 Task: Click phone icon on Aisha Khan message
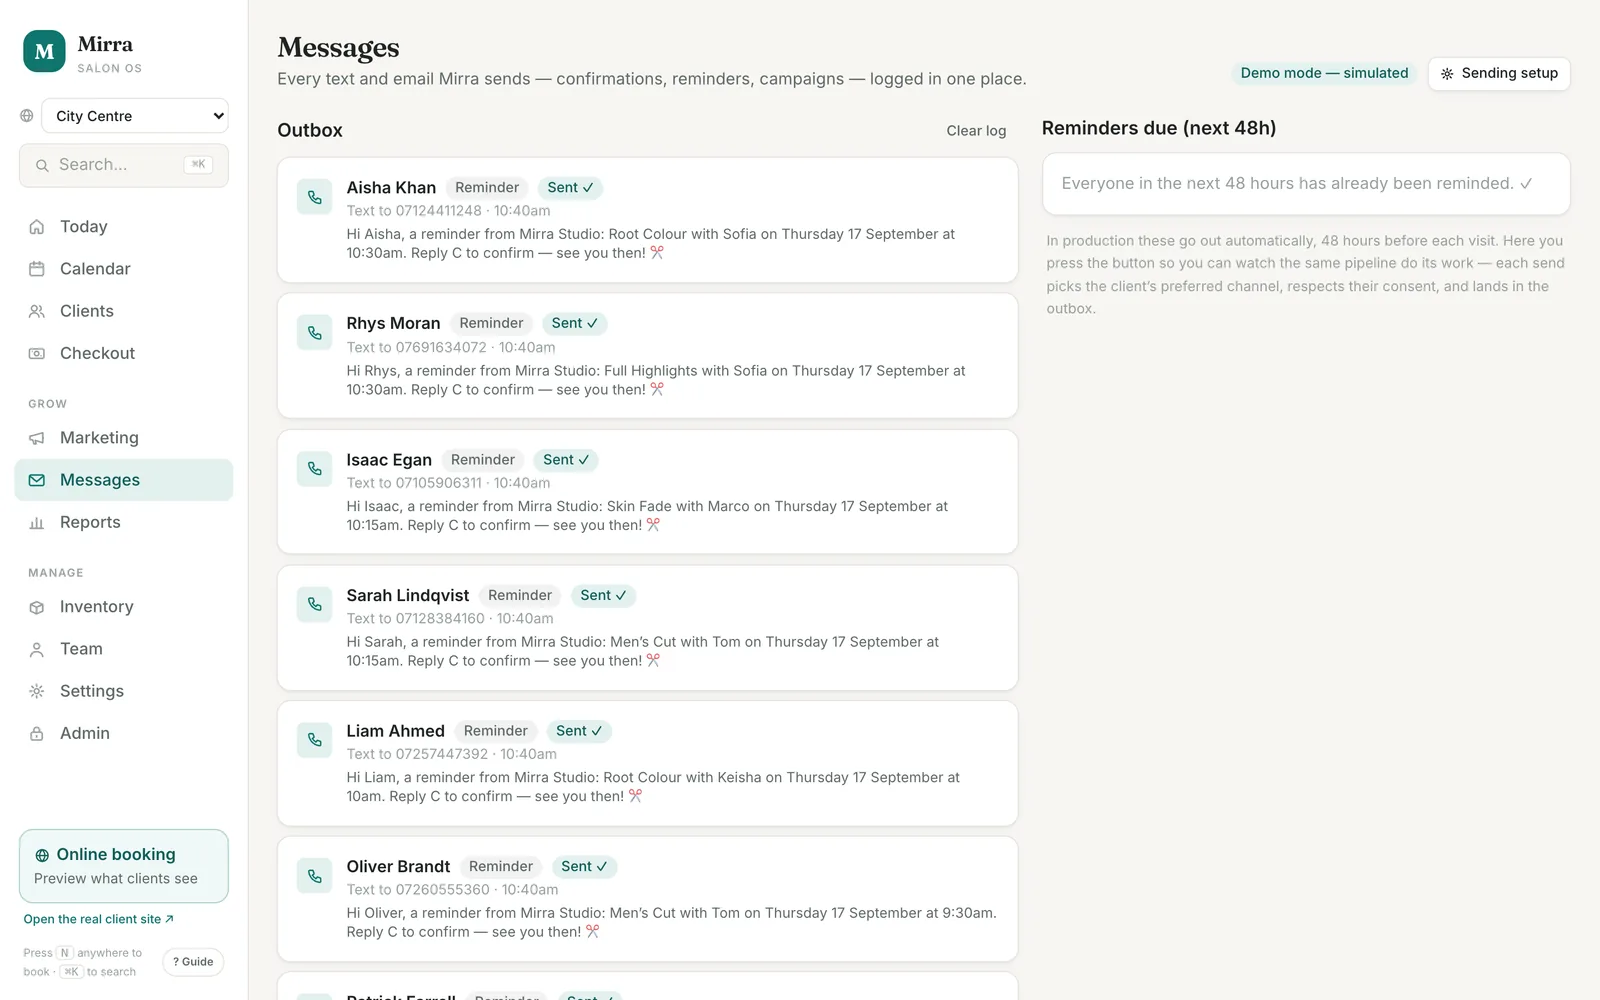tap(315, 197)
